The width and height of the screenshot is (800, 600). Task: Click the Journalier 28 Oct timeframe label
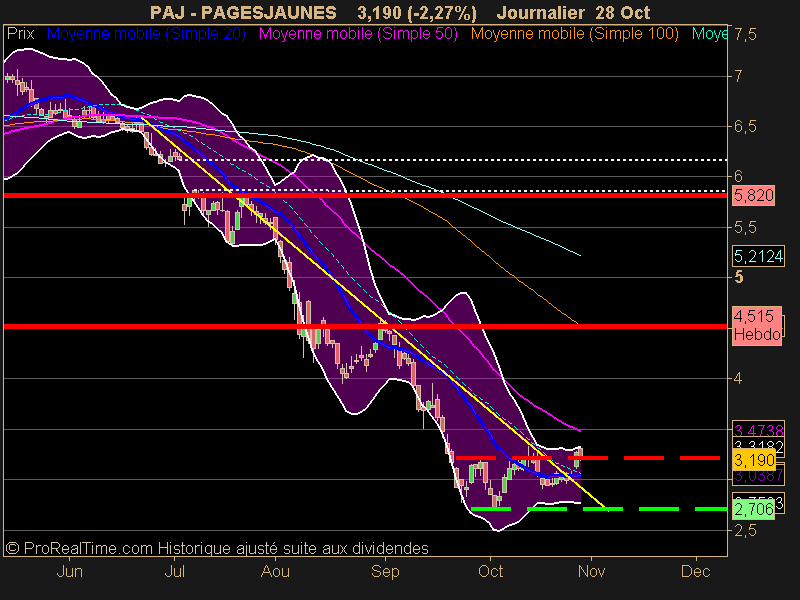tap(573, 13)
